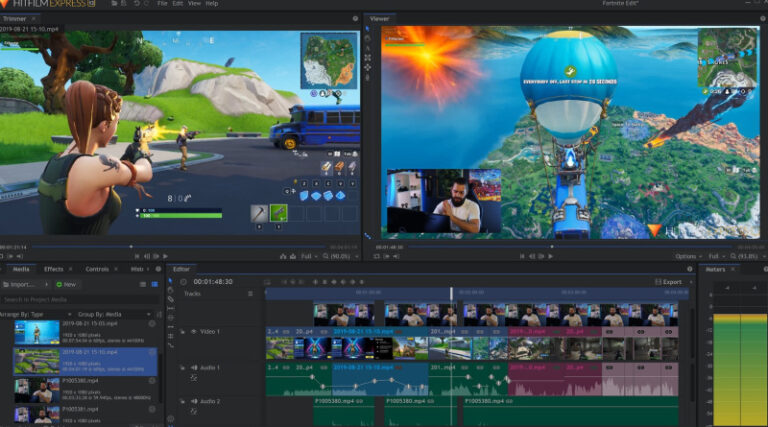
Task: Switch media panel to list view
Action: 143,285
